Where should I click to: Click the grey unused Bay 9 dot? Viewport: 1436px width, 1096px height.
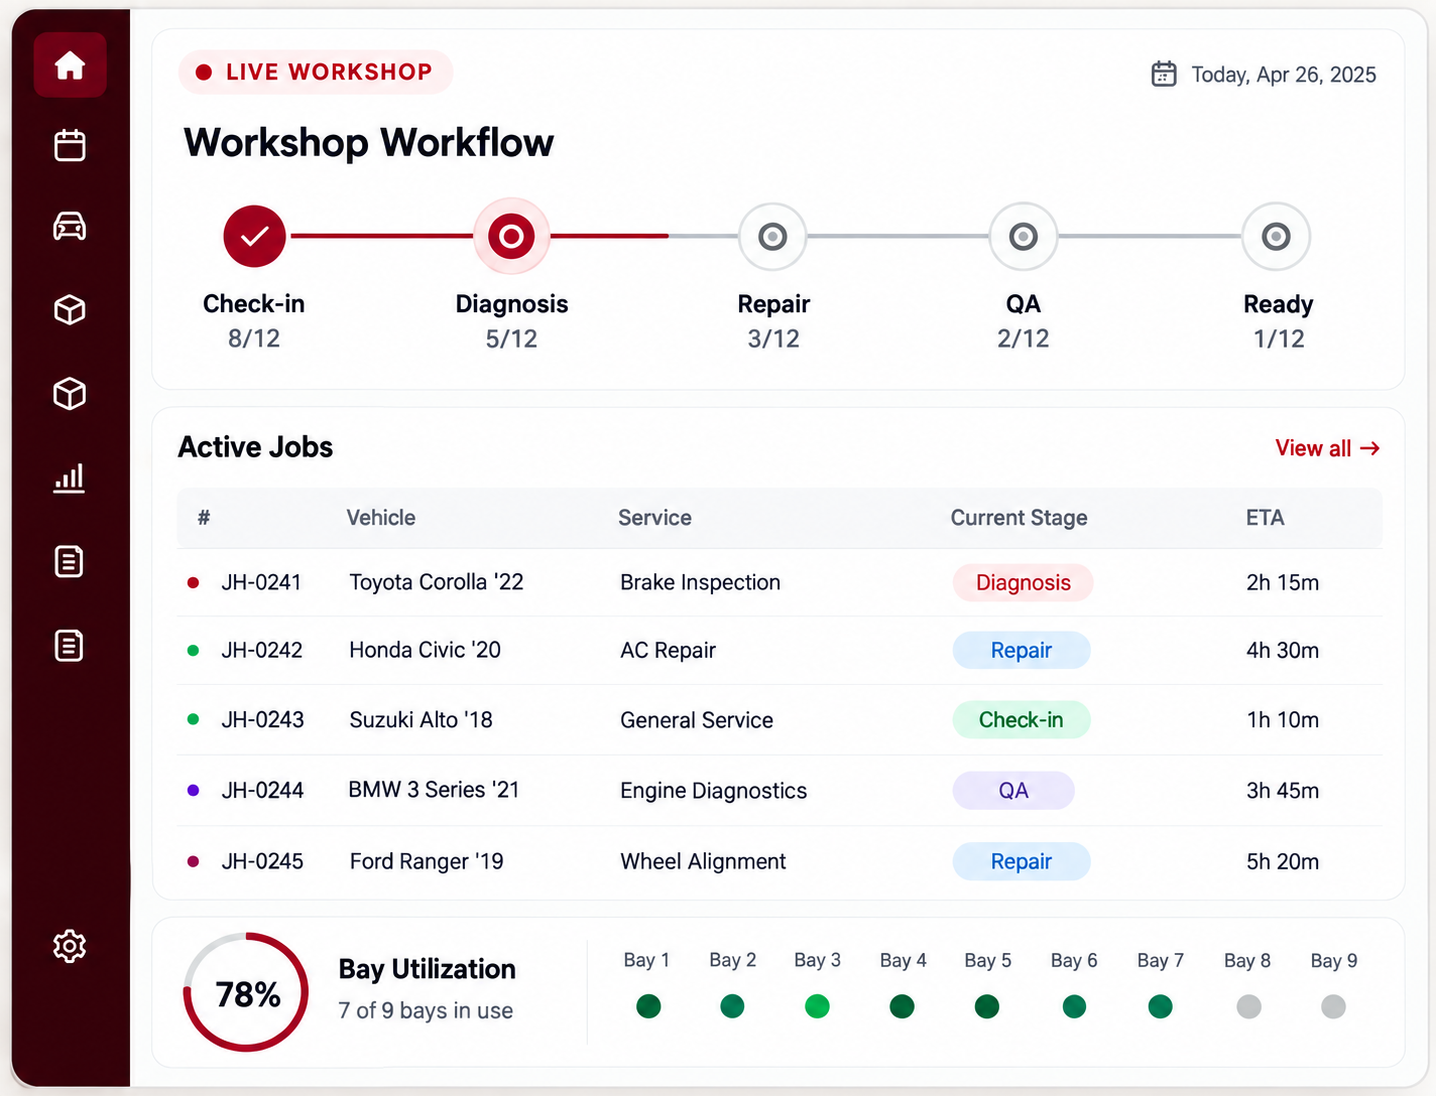[1333, 1006]
